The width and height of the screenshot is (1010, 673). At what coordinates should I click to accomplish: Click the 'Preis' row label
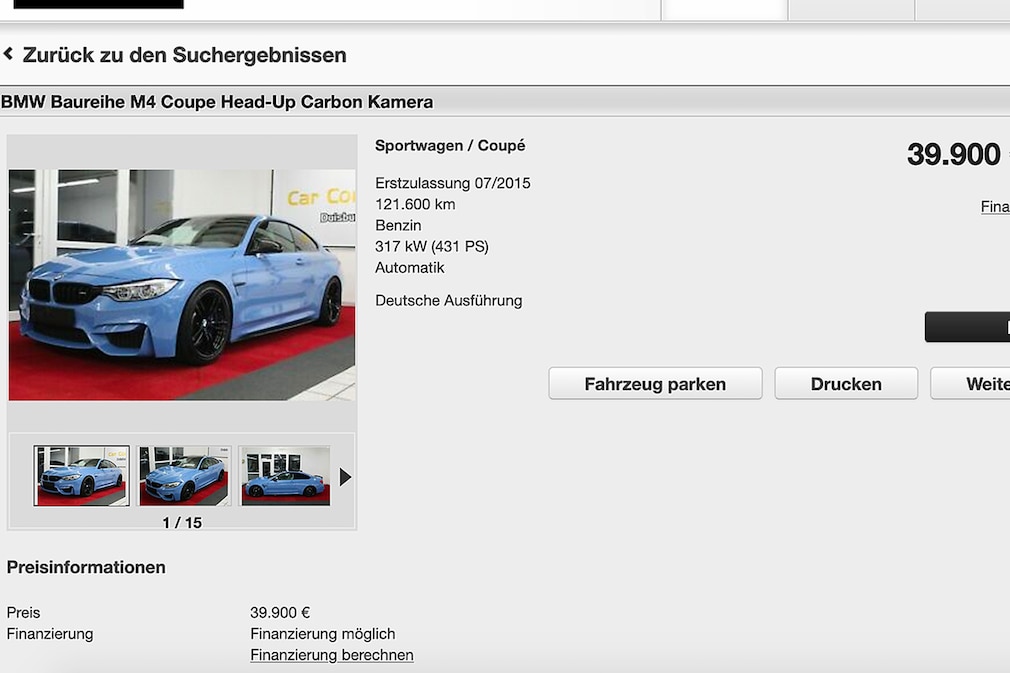[23, 612]
